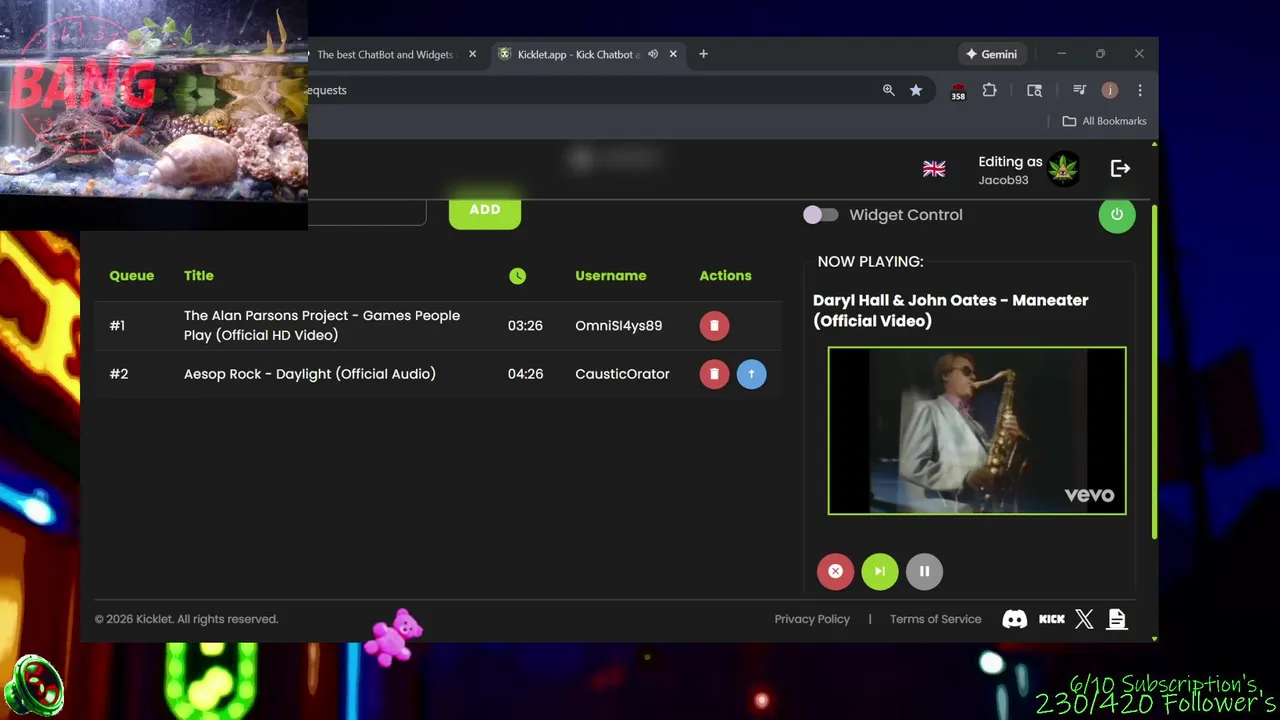Screen dimensions: 1280x720
Task: Click the 04:26 duration cell
Action: point(525,374)
